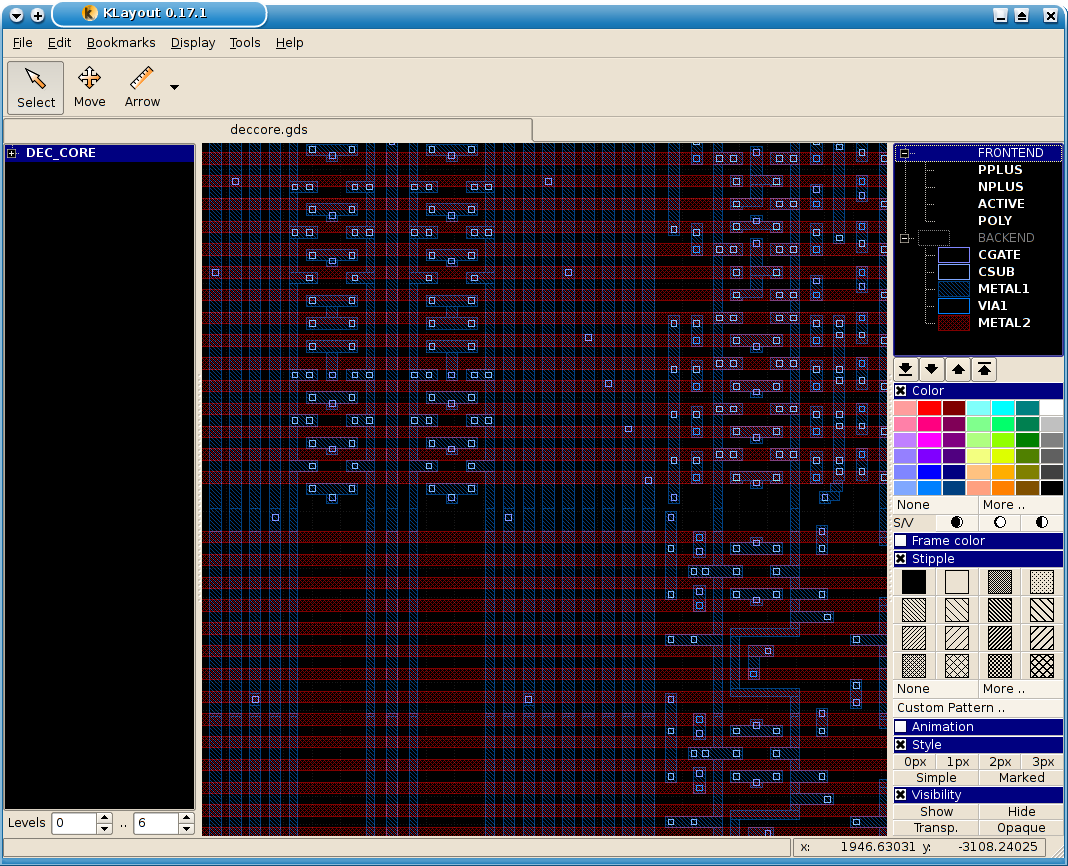1068x866 pixels.
Task: Uncheck the Stipple panel checkbox
Action: (x=901, y=559)
